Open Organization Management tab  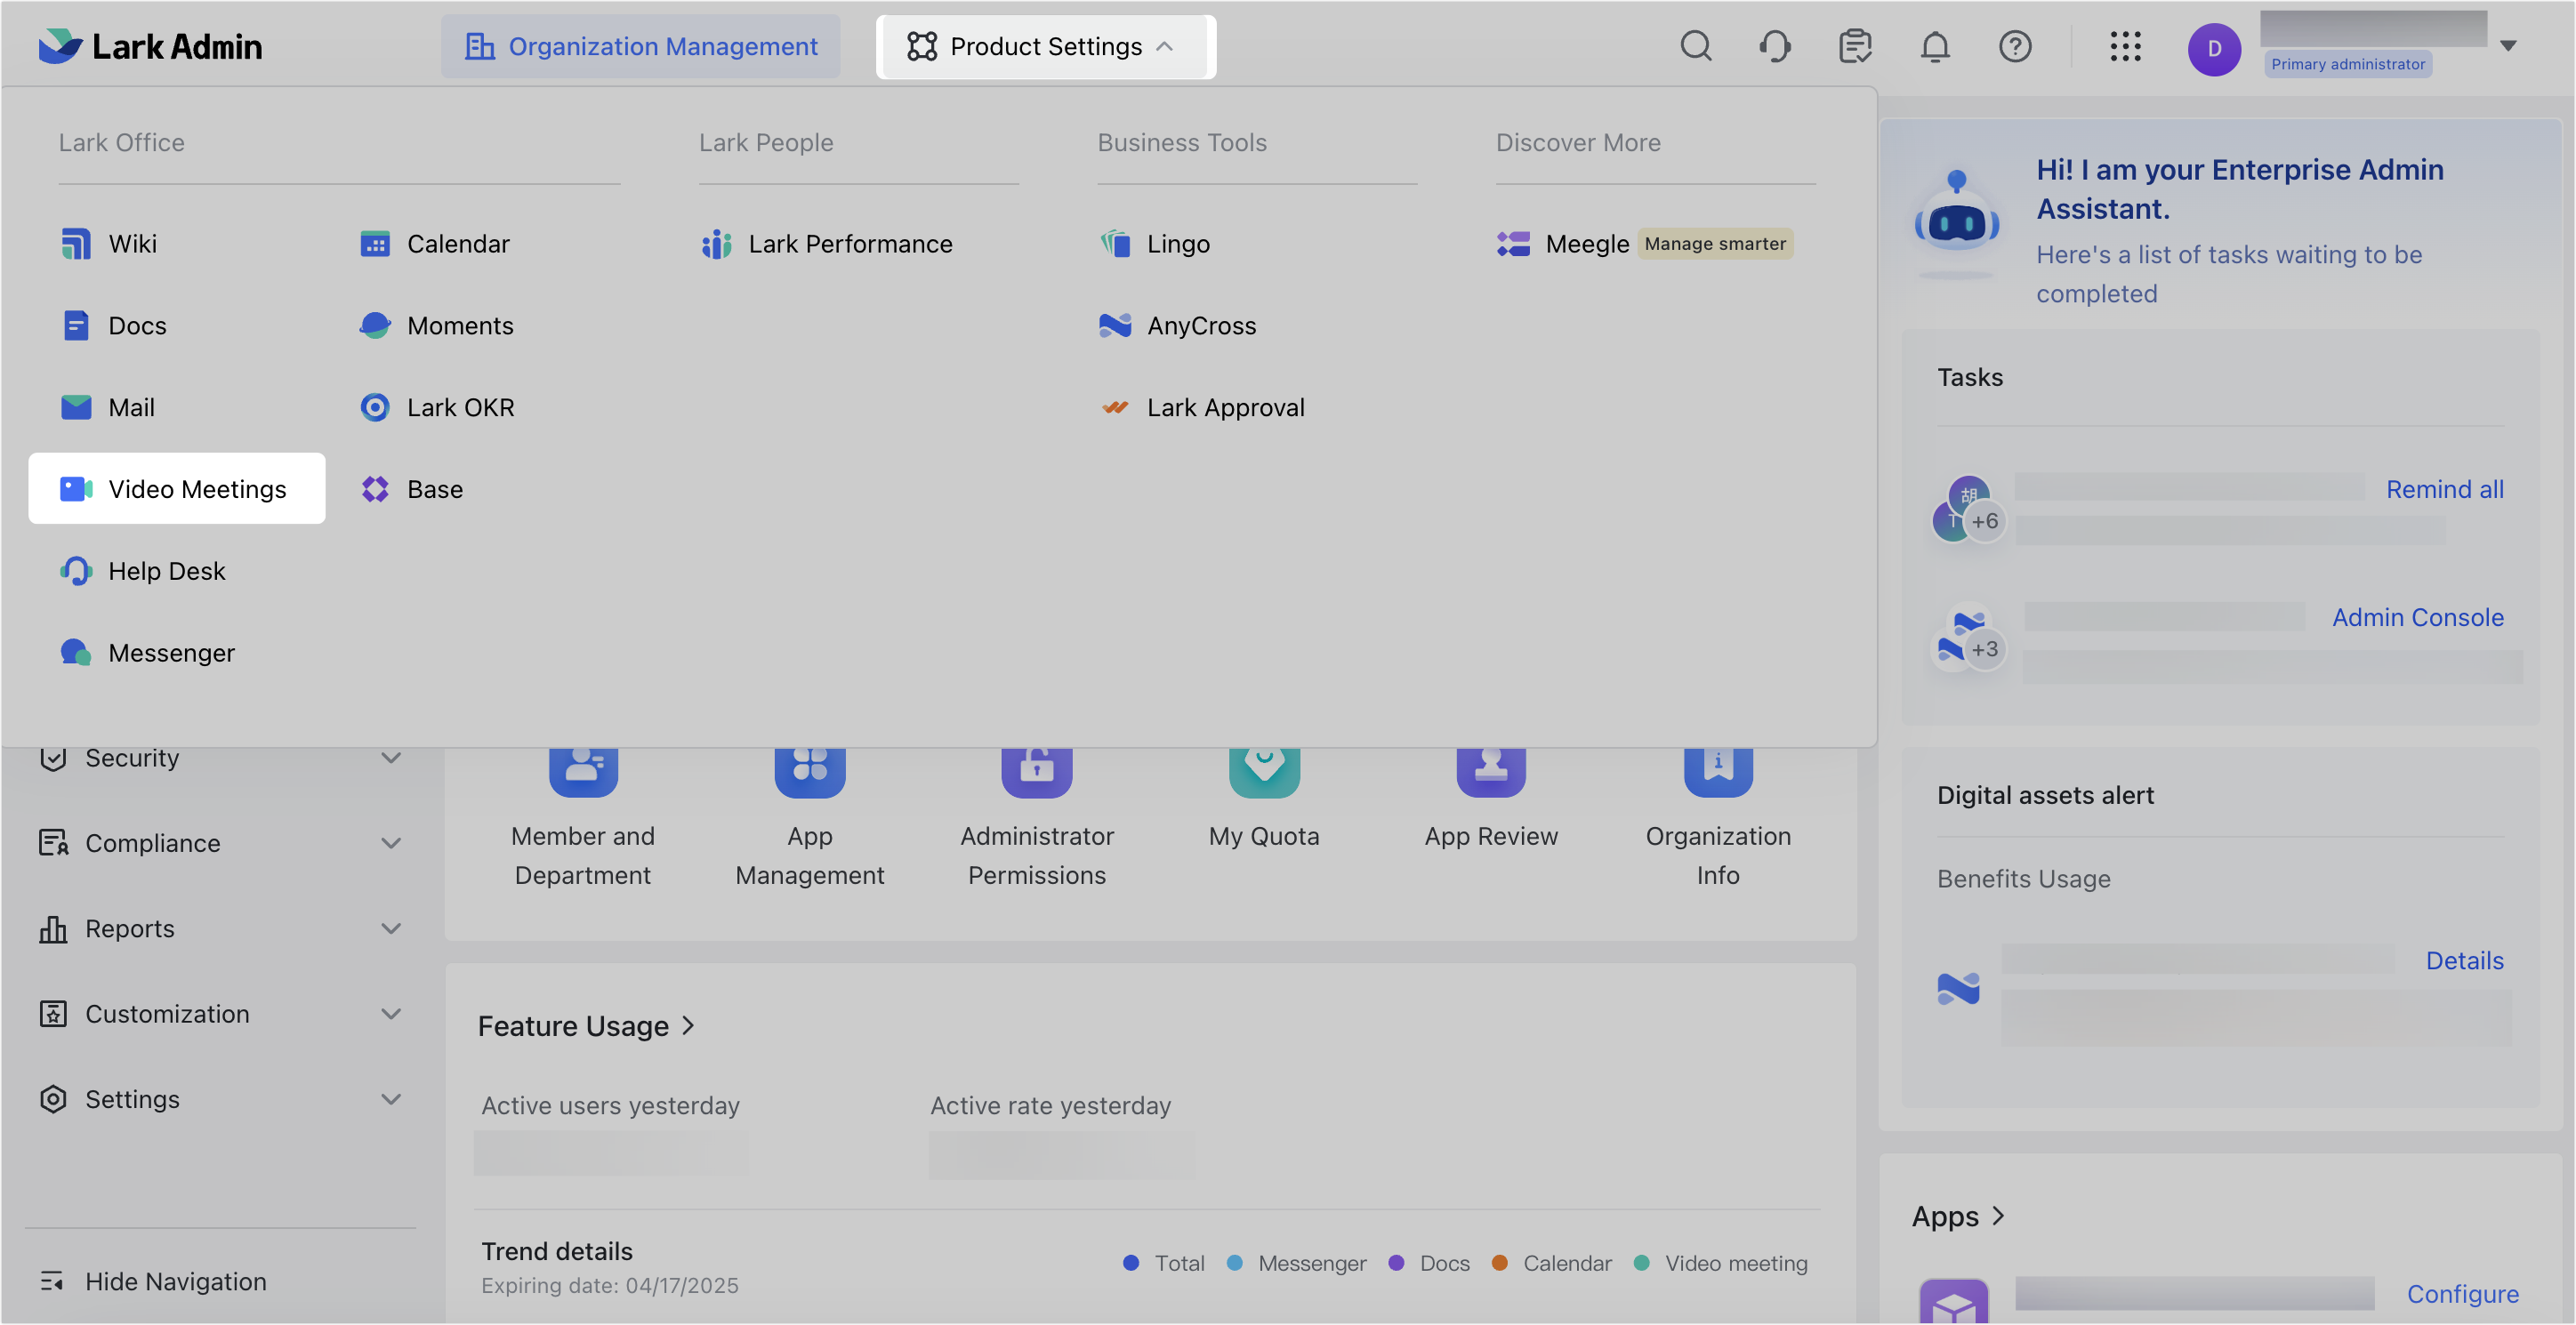(641, 46)
